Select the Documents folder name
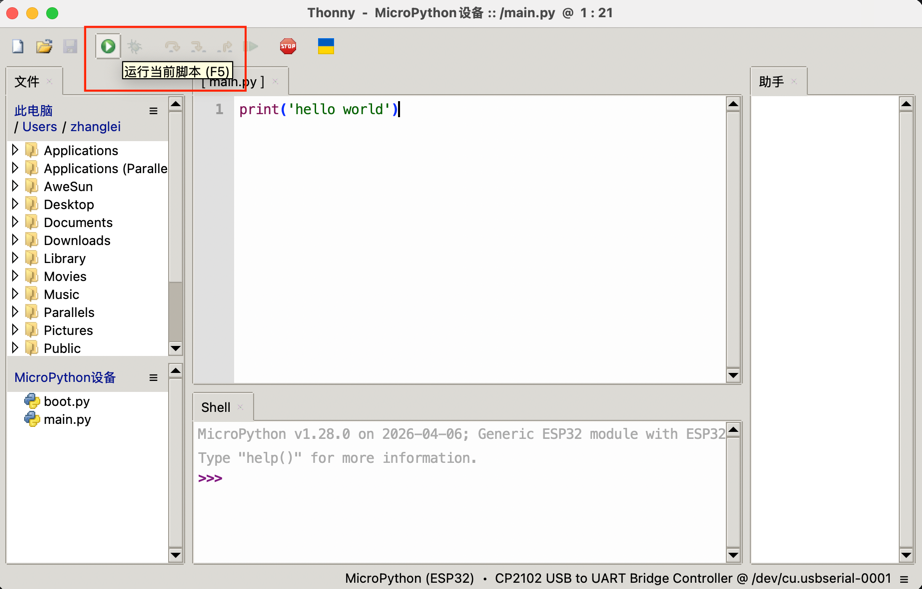922x589 pixels. pos(78,222)
